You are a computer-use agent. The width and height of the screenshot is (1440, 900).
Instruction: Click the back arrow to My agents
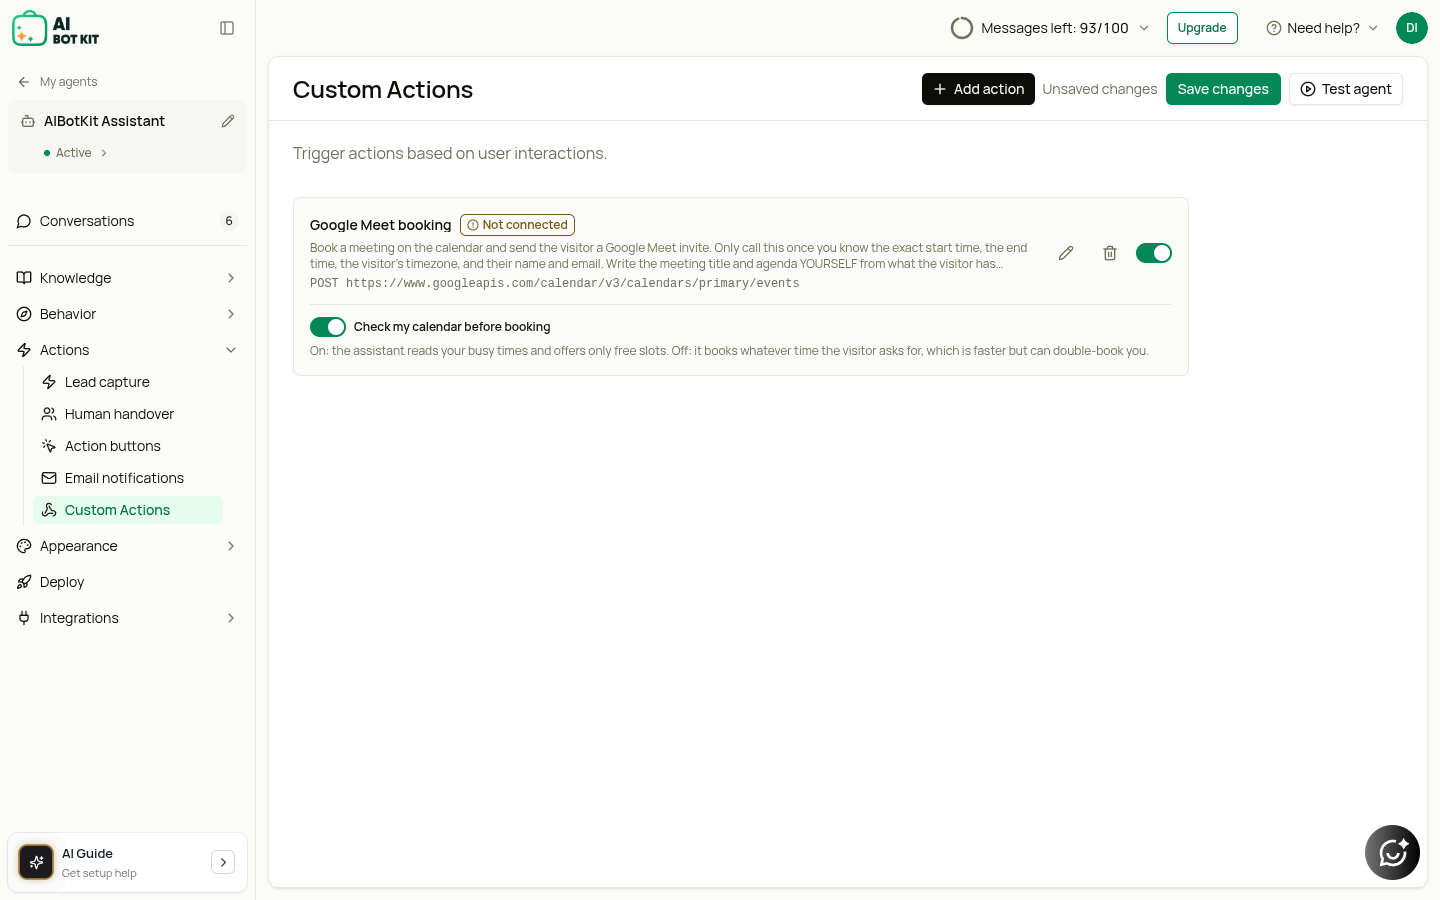24,82
